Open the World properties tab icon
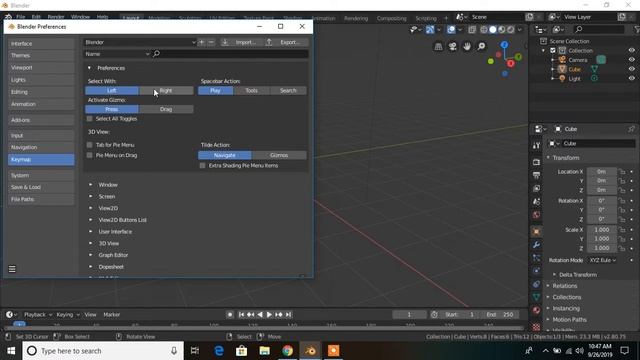640x360 pixels. (x=536, y=215)
